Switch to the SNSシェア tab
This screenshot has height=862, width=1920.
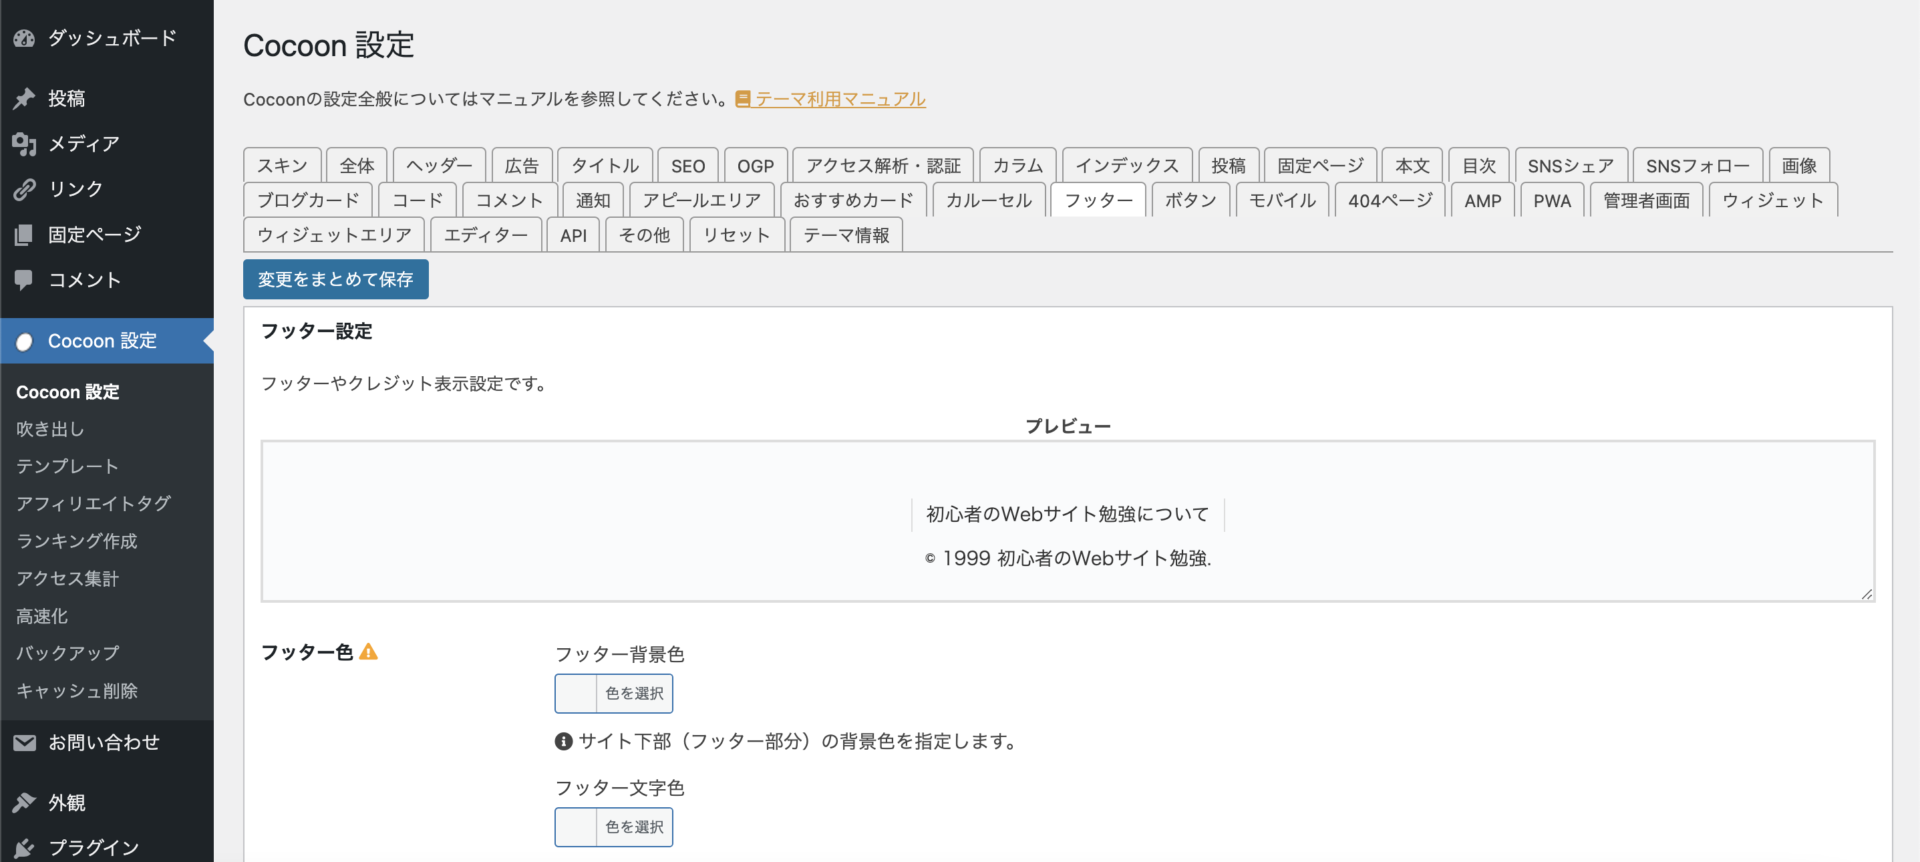(x=1571, y=165)
